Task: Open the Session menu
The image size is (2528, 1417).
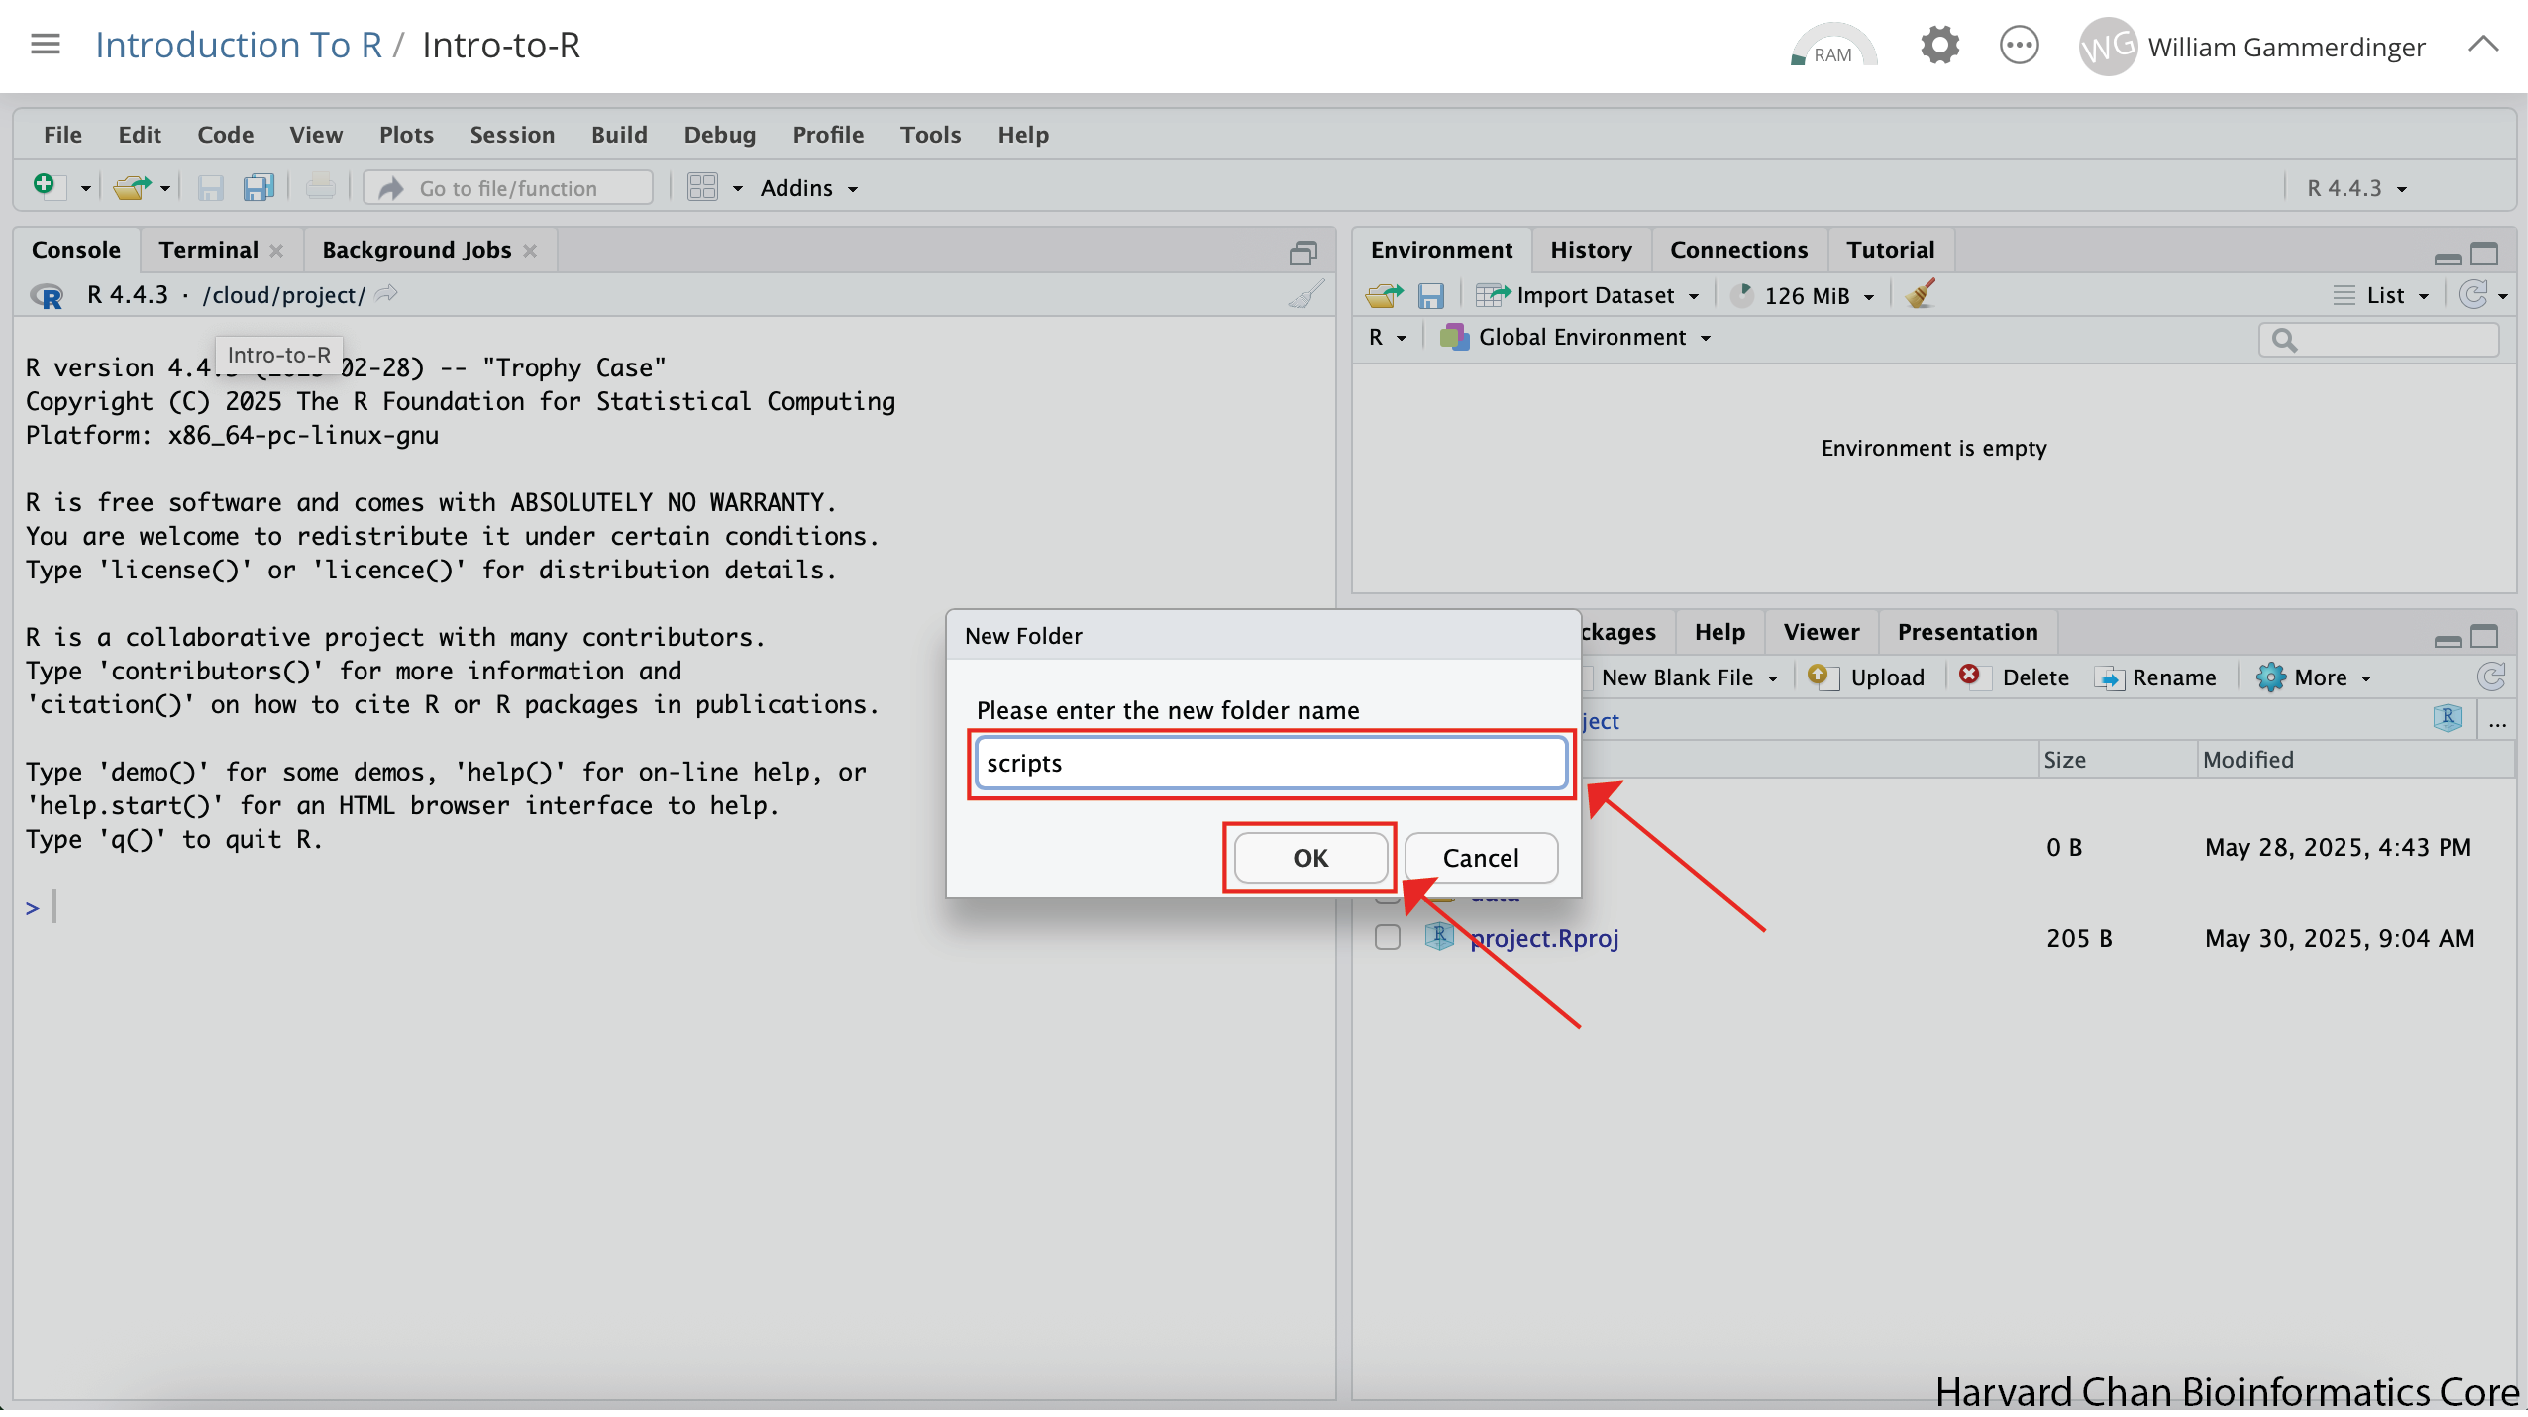Action: click(x=512, y=135)
